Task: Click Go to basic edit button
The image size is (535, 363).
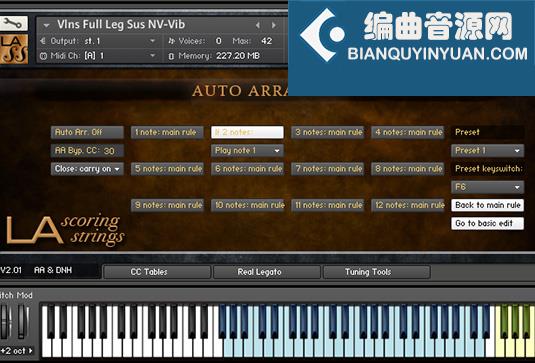Action: [488, 223]
